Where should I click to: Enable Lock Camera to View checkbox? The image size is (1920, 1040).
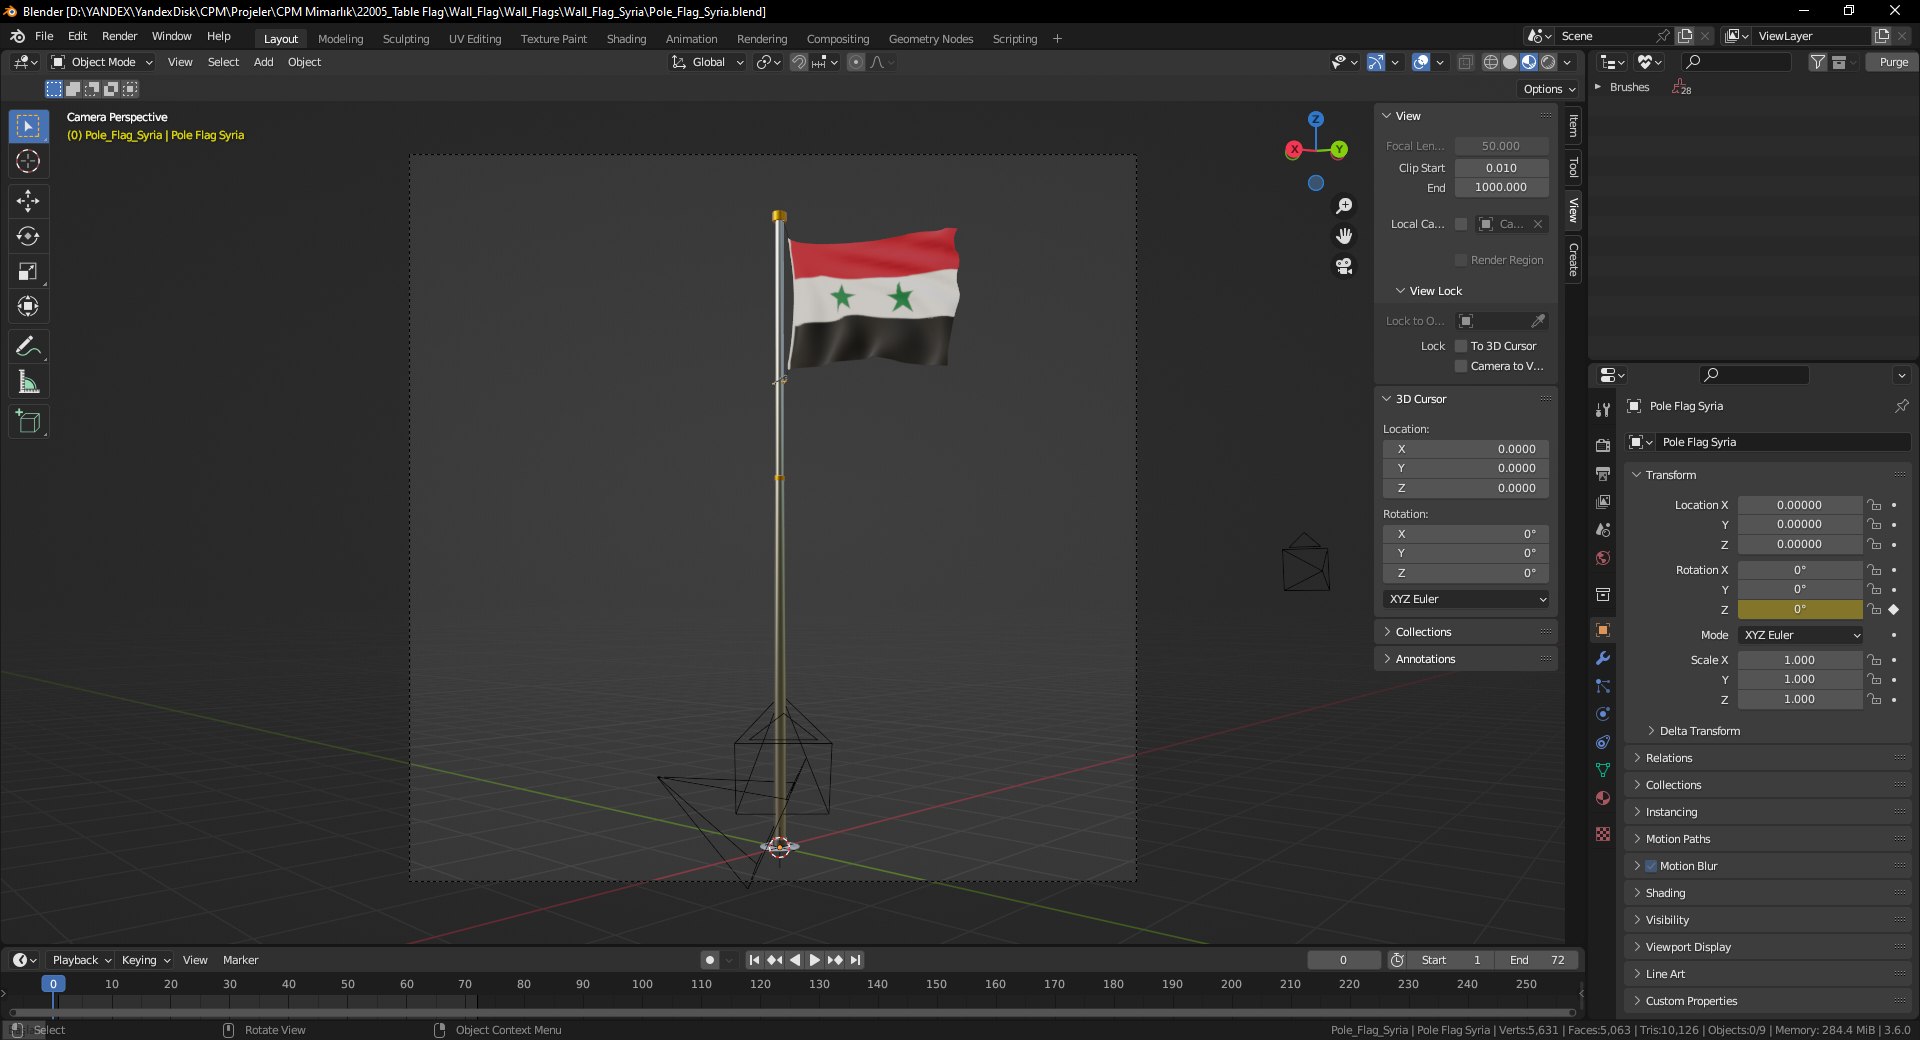pyautogui.click(x=1461, y=366)
